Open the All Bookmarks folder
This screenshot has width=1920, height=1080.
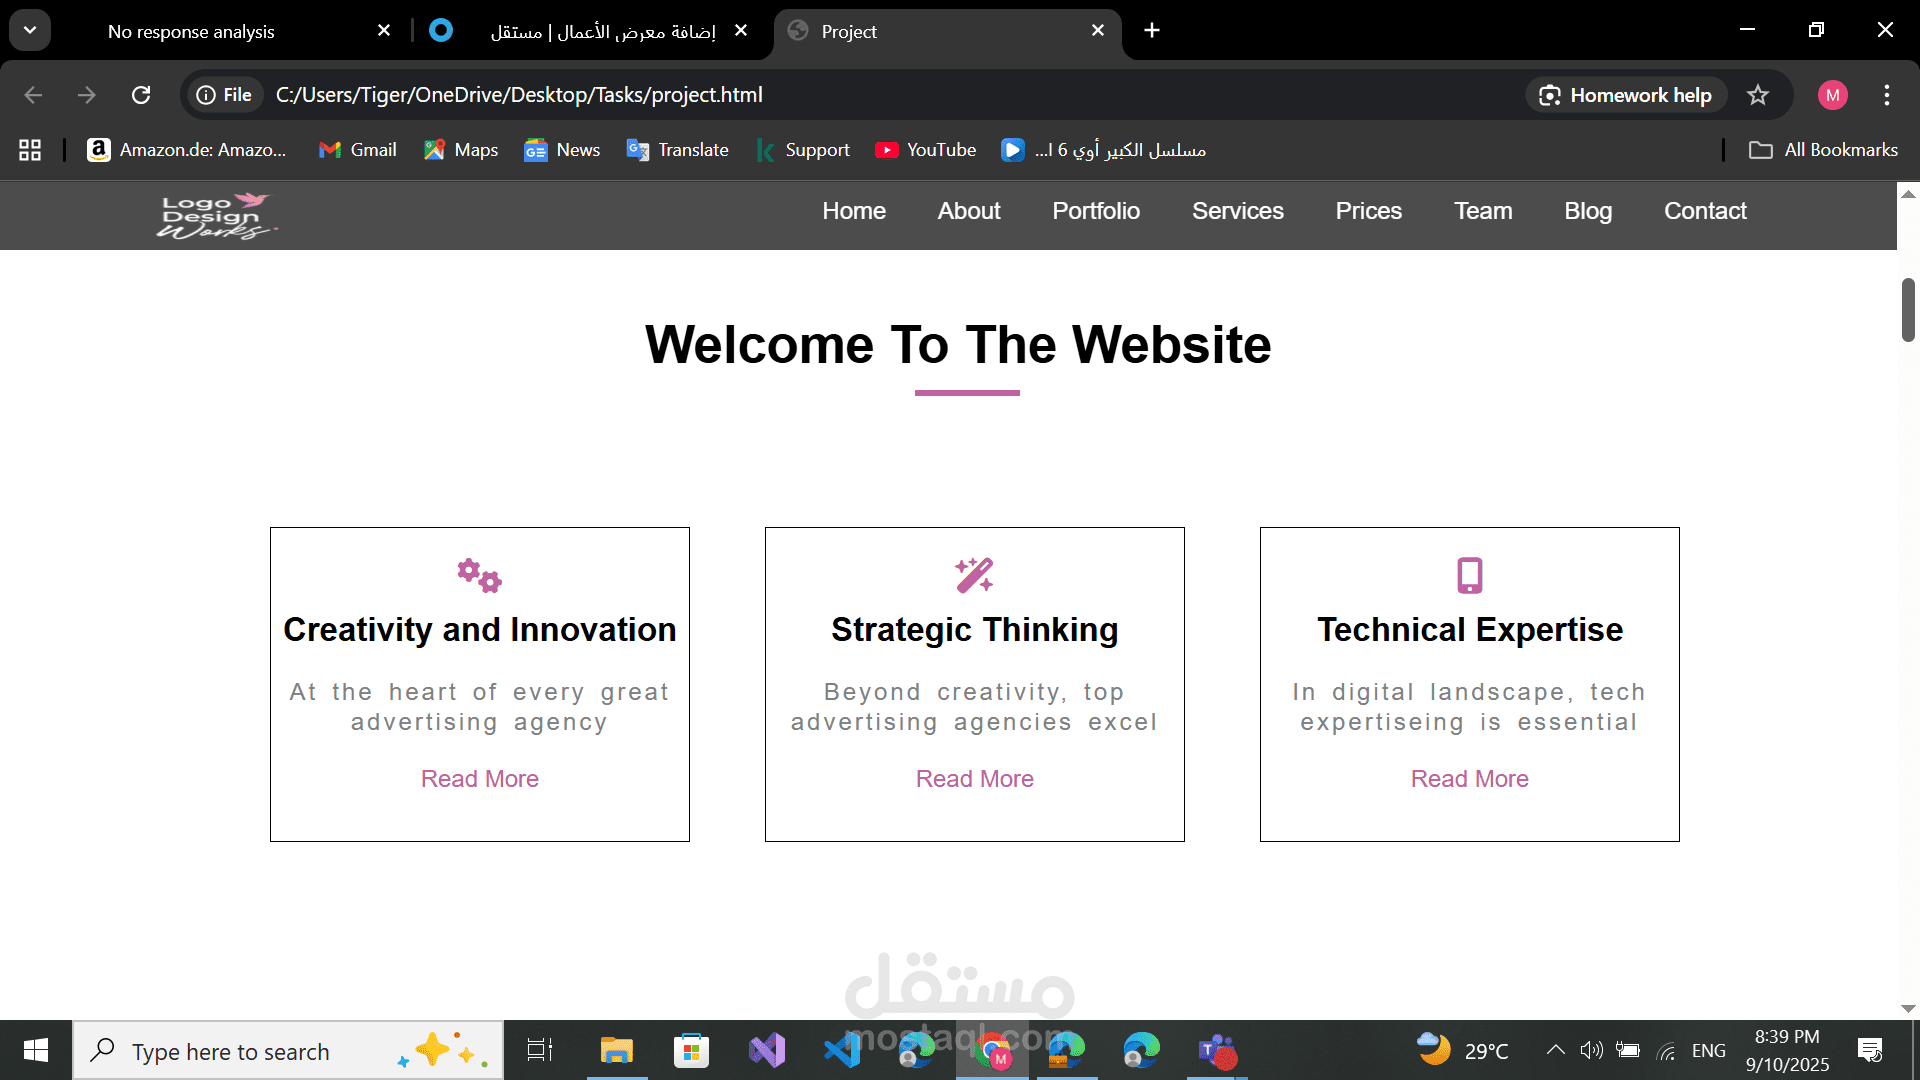point(1823,150)
